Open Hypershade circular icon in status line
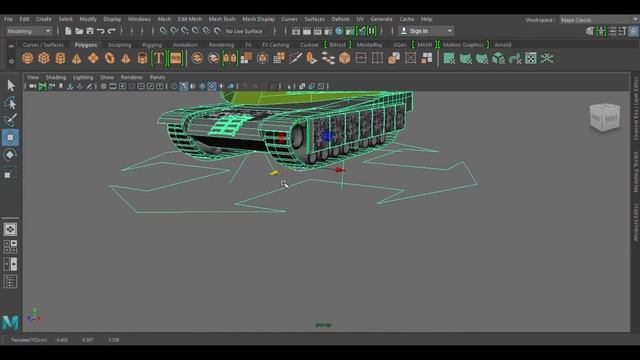Image resolution: width=640 pixels, height=360 pixels. click(x=339, y=31)
